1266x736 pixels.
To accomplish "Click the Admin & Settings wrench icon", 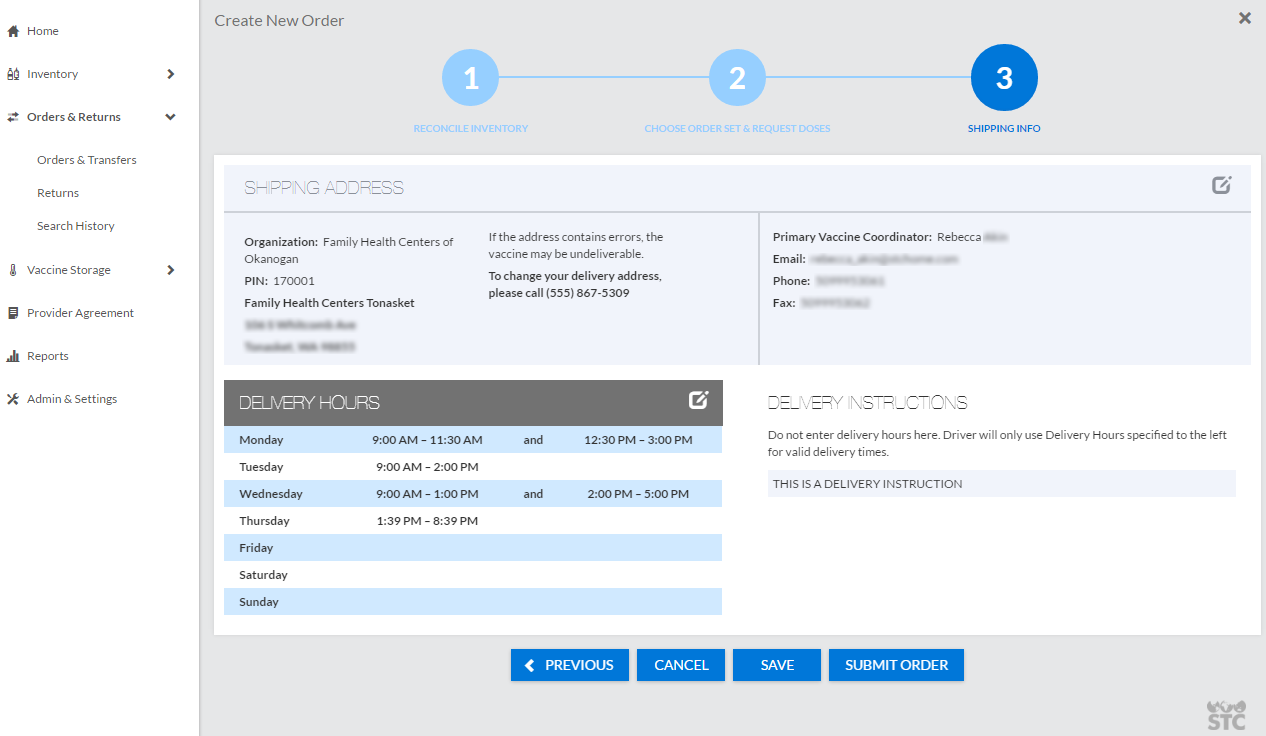I will pos(12,398).
